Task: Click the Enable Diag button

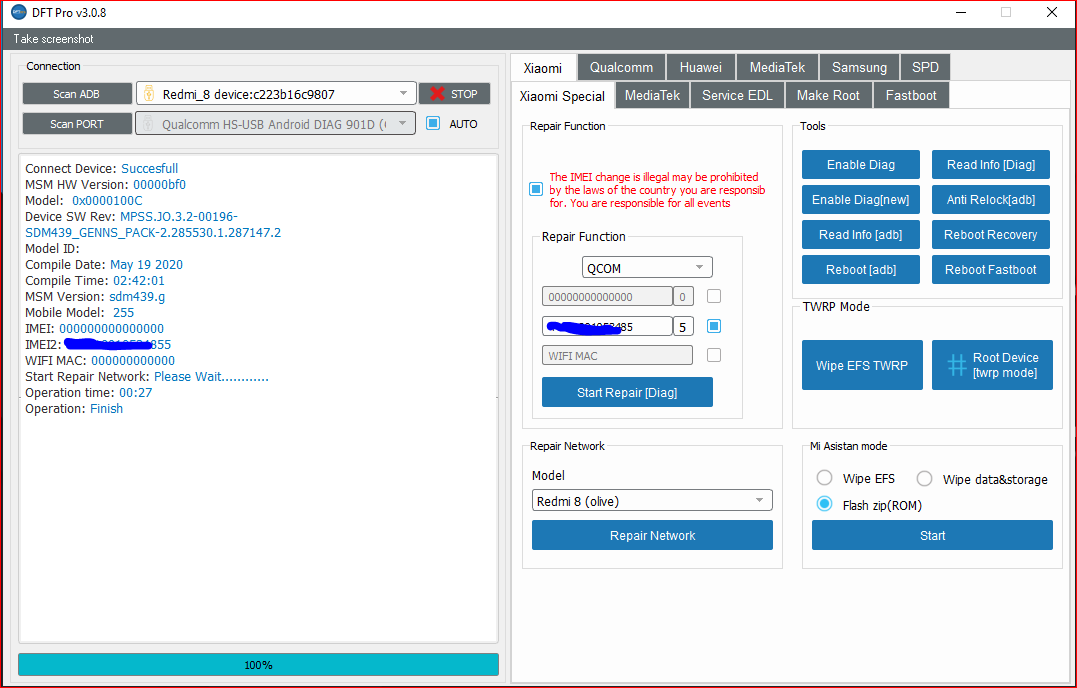Action: click(861, 165)
